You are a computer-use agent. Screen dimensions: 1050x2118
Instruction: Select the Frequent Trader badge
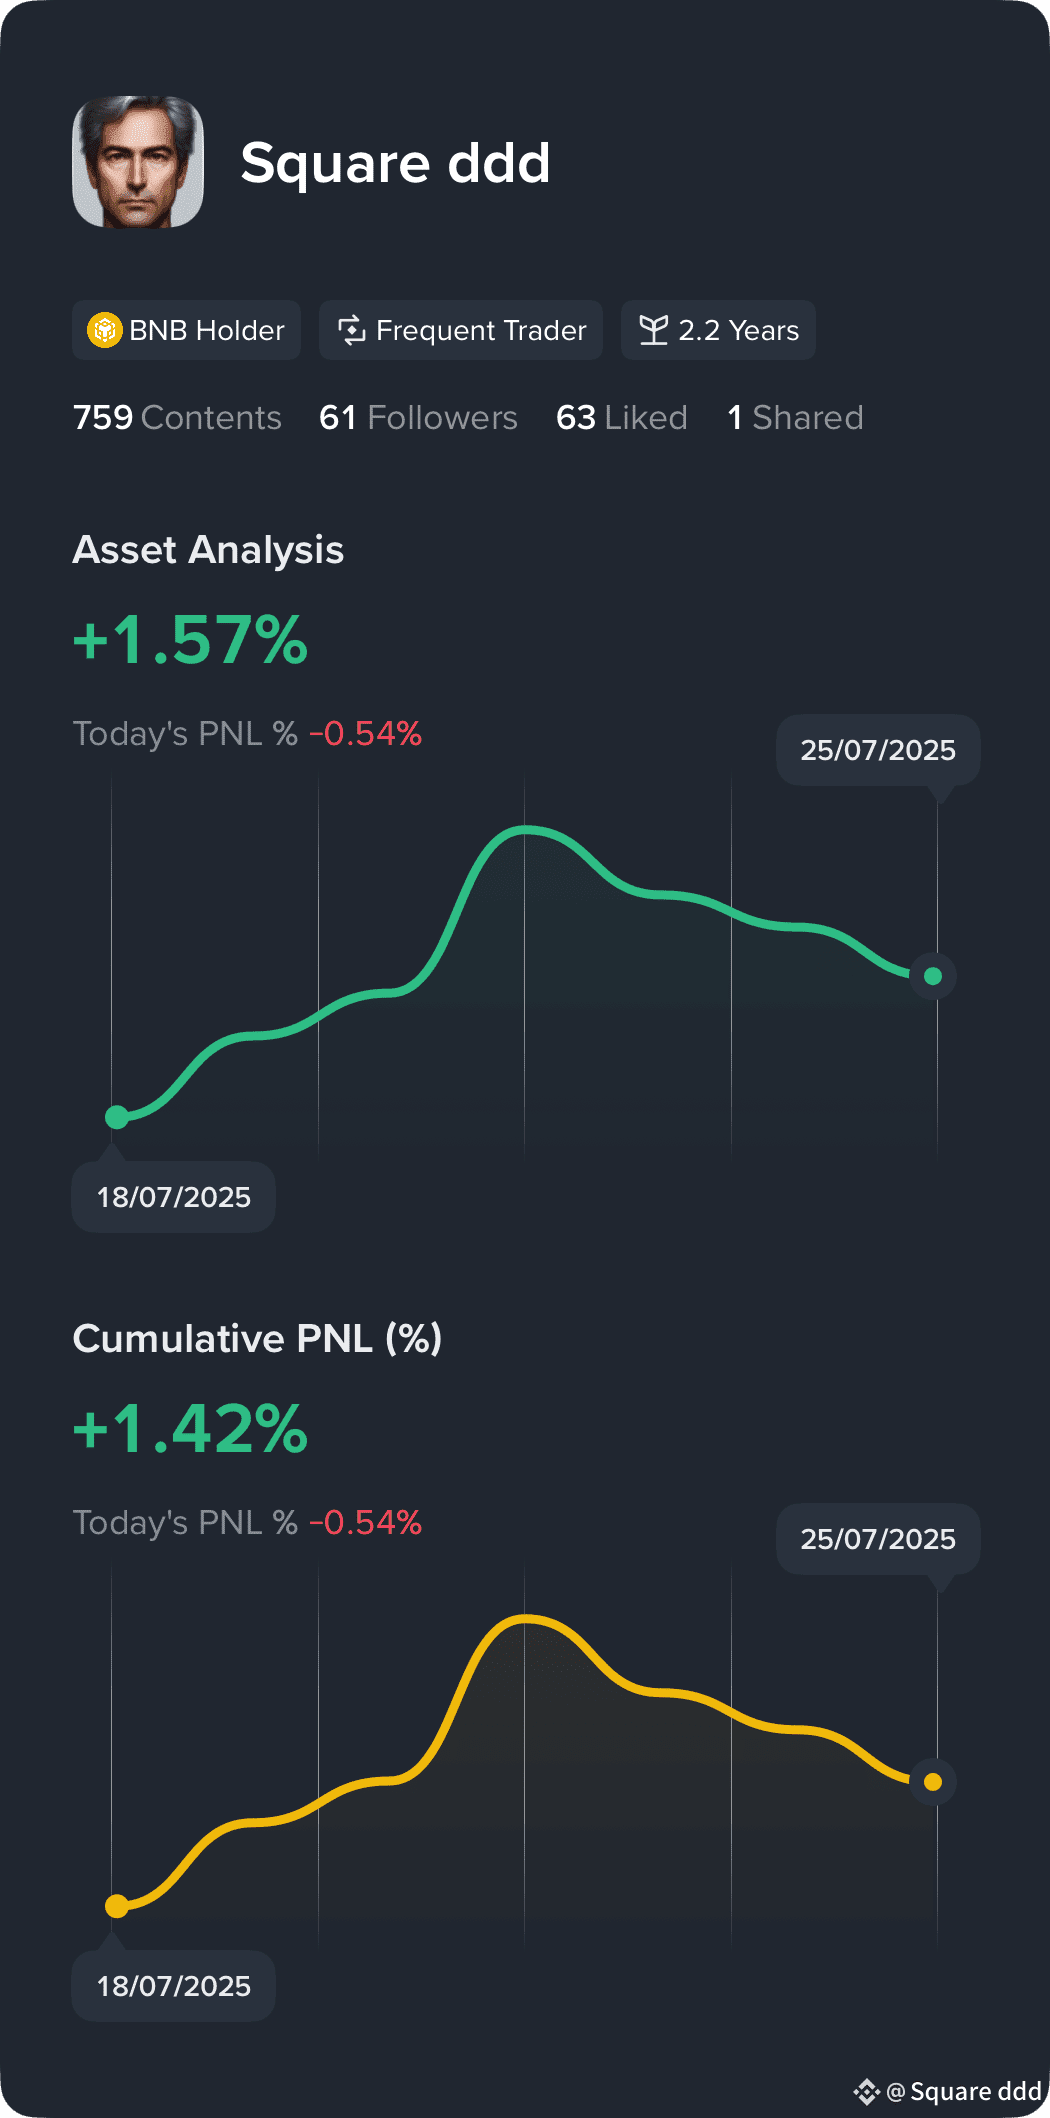(x=461, y=330)
